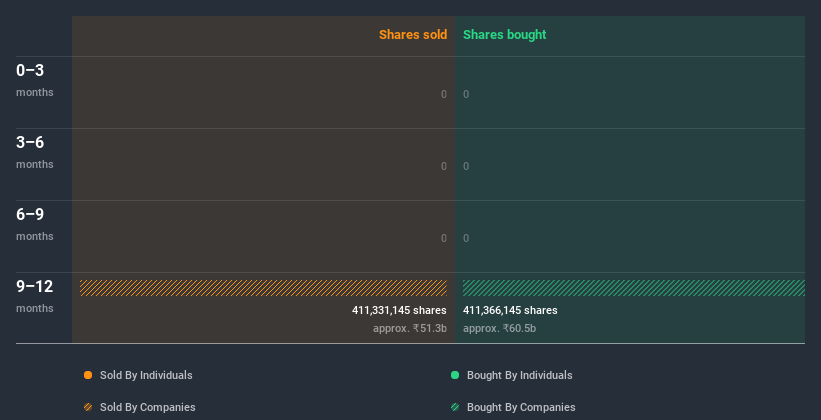Click the bought zero in 0–3 months row
This screenshot has height=420, width=821.
click(x=466, y=94)
